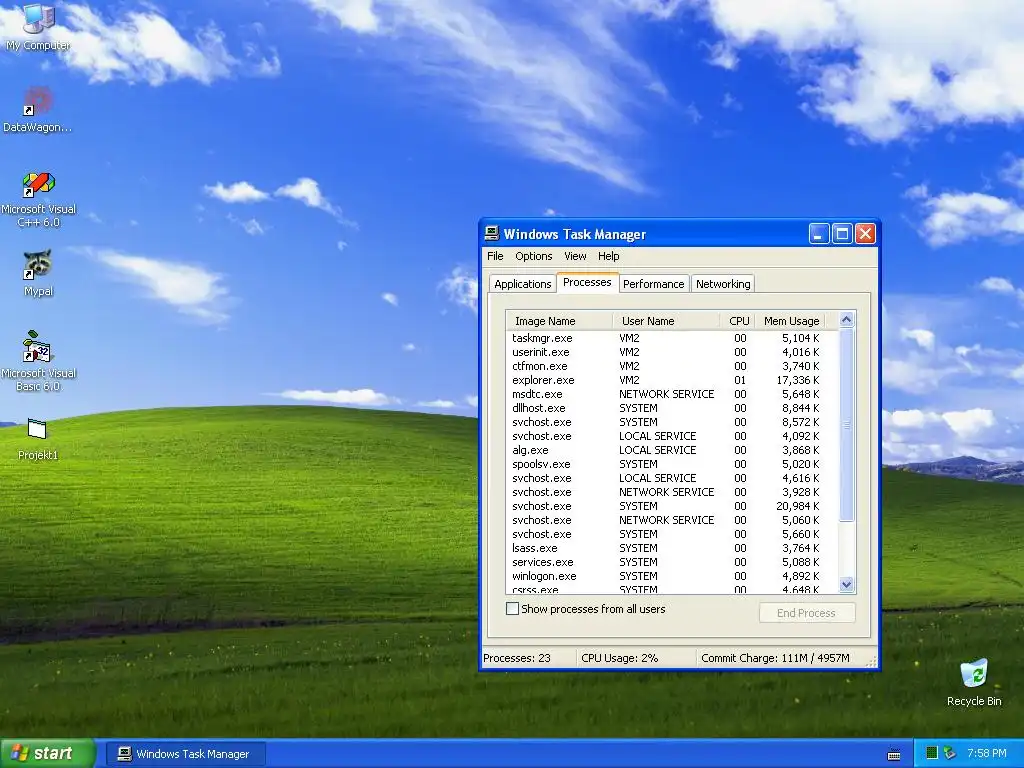The width and height of the screenshot is (1024, 768).
Task: Click the Task Manager title bar icon
Action: (492, 234)
